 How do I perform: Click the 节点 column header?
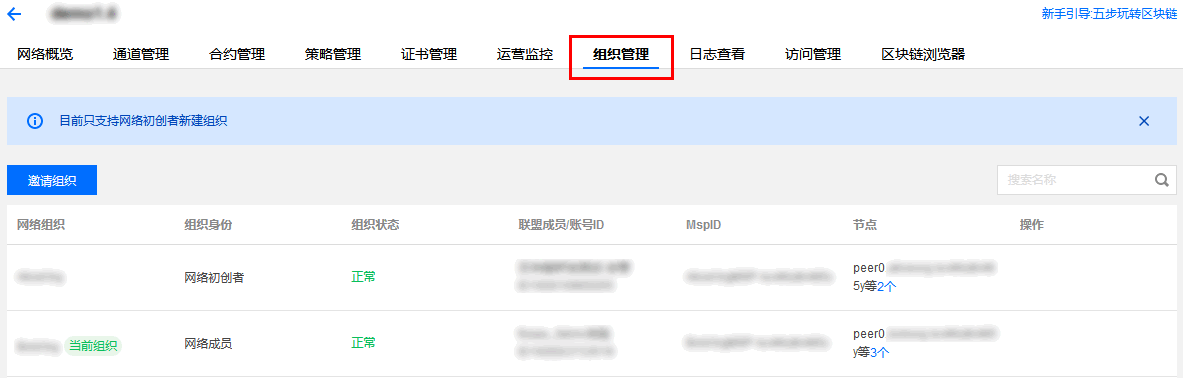pos(865,225)
